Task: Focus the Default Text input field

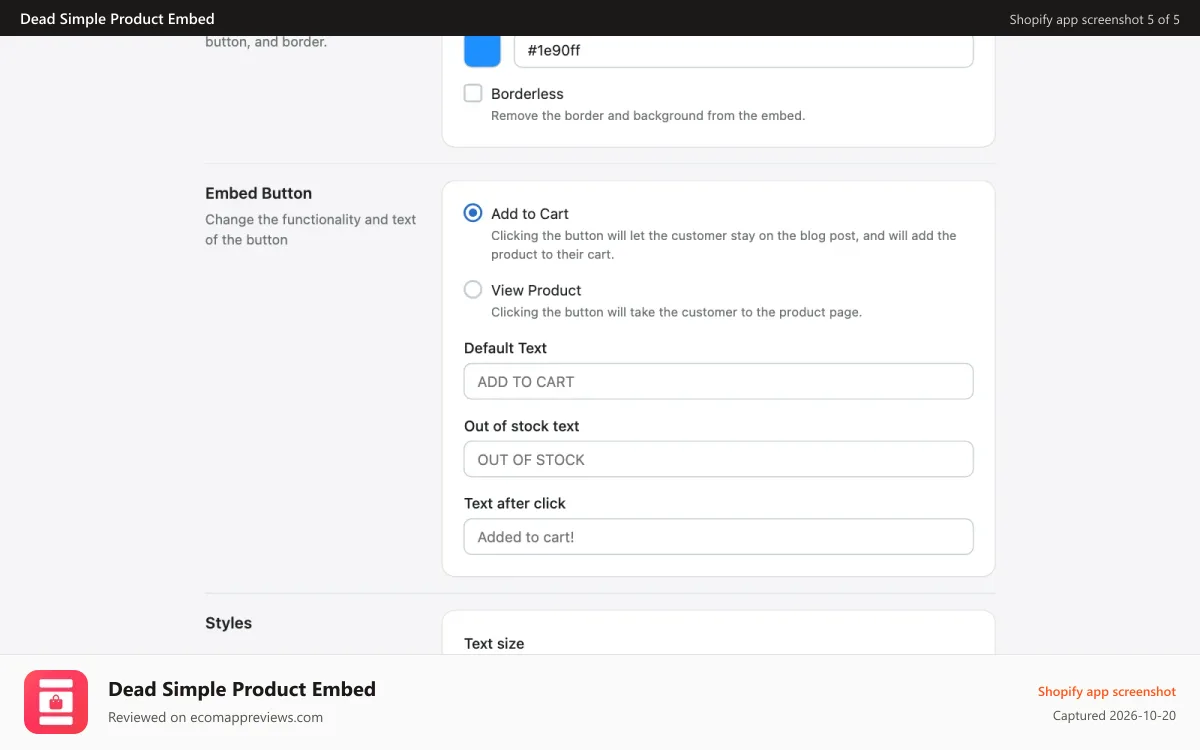Action: click(718, 381)
